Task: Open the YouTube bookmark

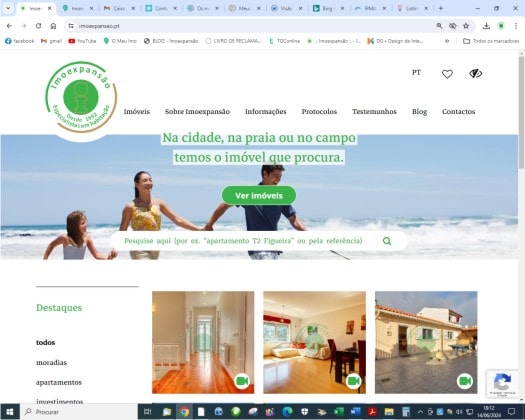Action: click(x=82, y=41)
